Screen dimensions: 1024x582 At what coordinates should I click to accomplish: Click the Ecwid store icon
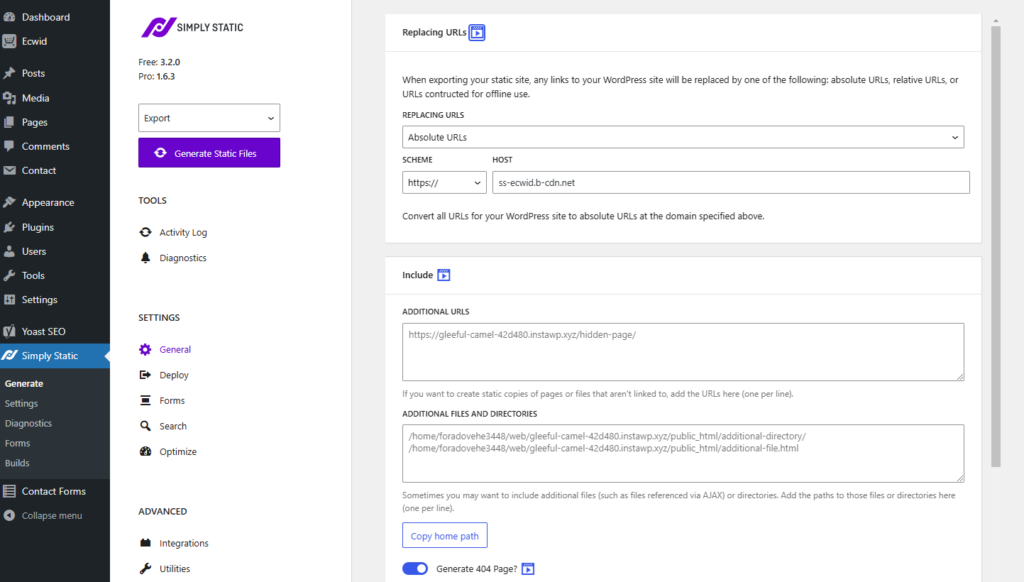click(9, 41)
